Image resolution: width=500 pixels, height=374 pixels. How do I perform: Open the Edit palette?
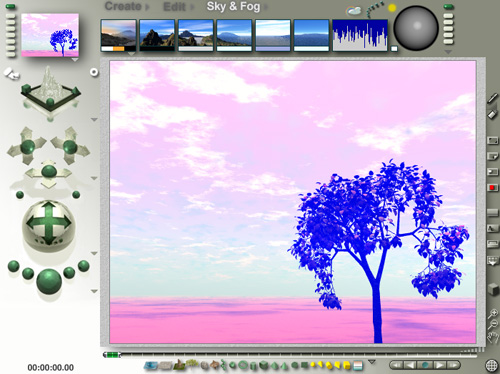coord(174,7)
